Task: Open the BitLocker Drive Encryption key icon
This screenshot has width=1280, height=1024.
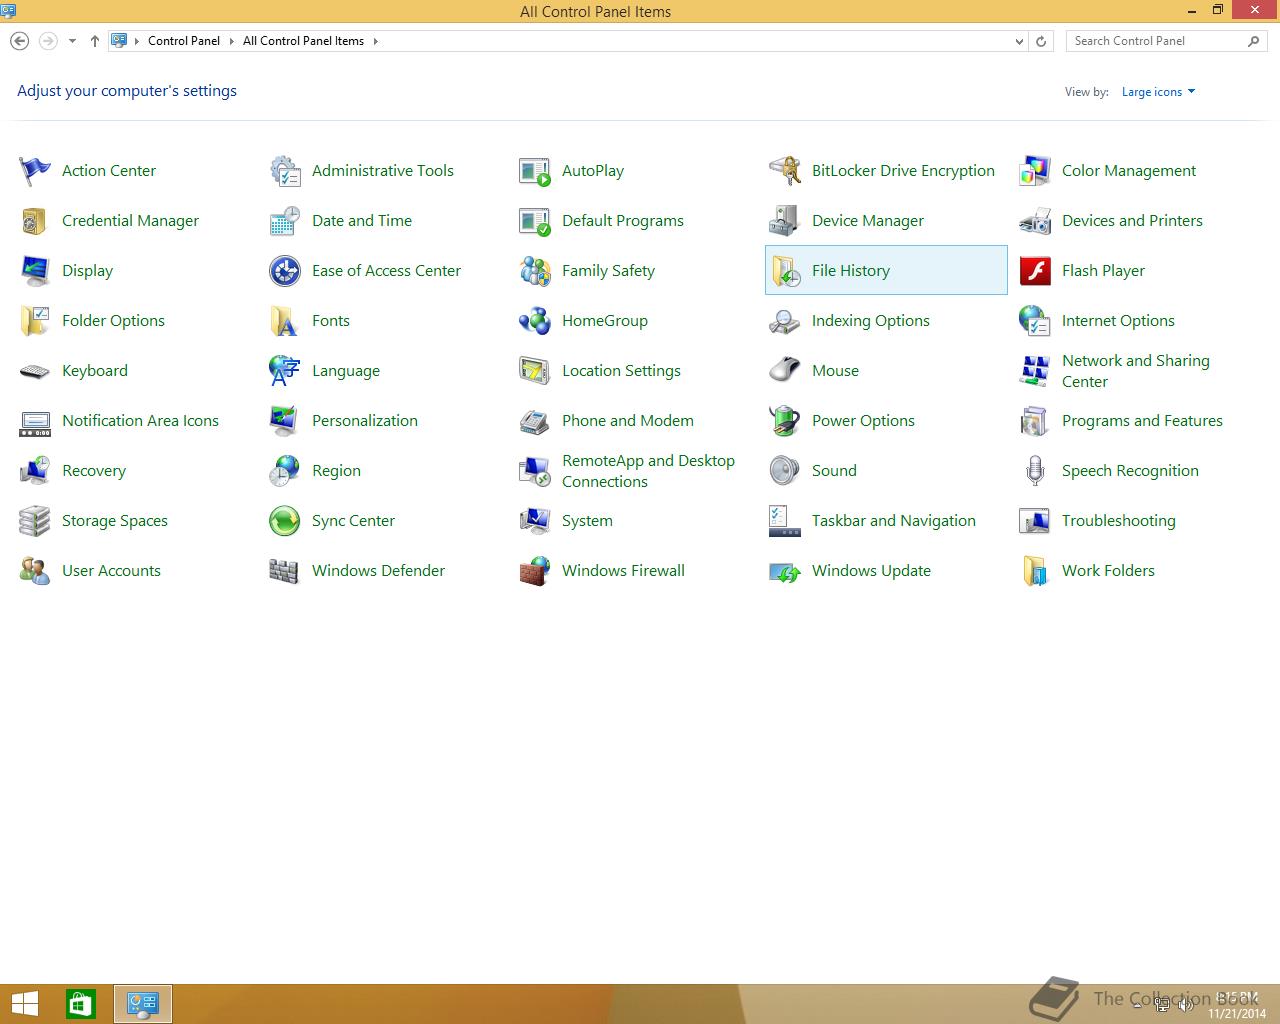Action: coord(785,171)
